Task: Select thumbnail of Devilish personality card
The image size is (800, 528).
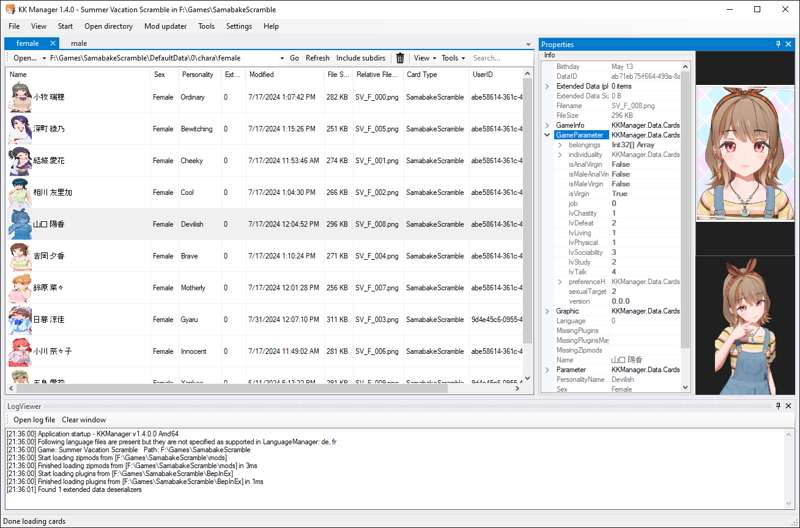Action: [x=20, y=224]
